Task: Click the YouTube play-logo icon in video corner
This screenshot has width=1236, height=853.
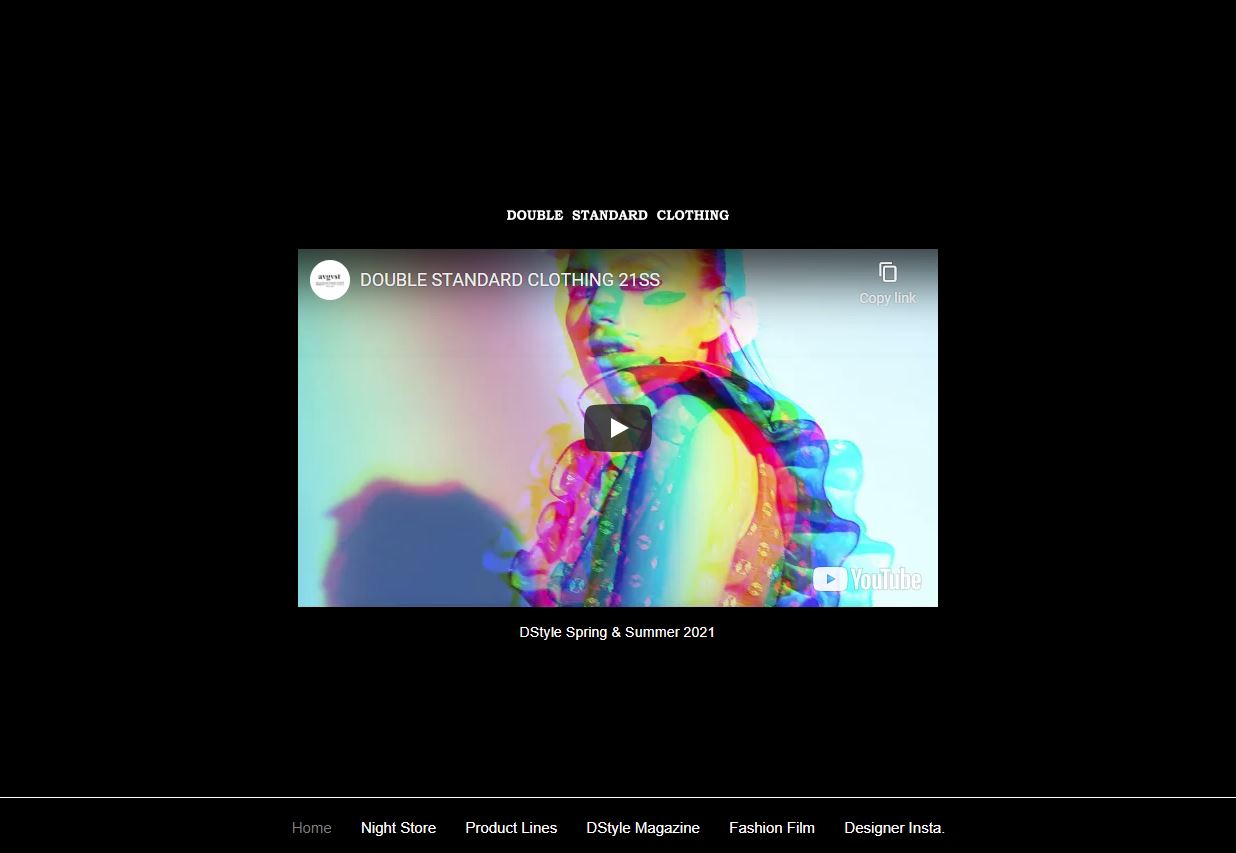Action: click(830, 579)
